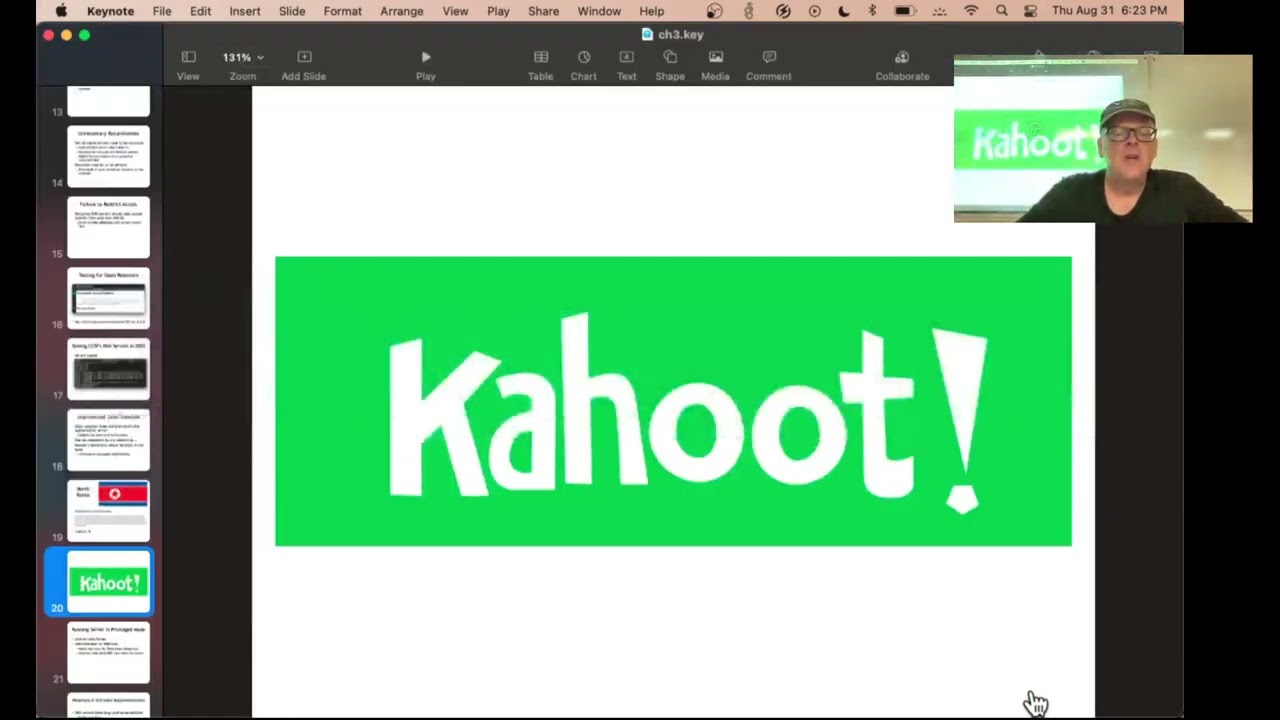Open the Share menu
The height and width of the screenshot is (720, 1280).
pos(544,11)
